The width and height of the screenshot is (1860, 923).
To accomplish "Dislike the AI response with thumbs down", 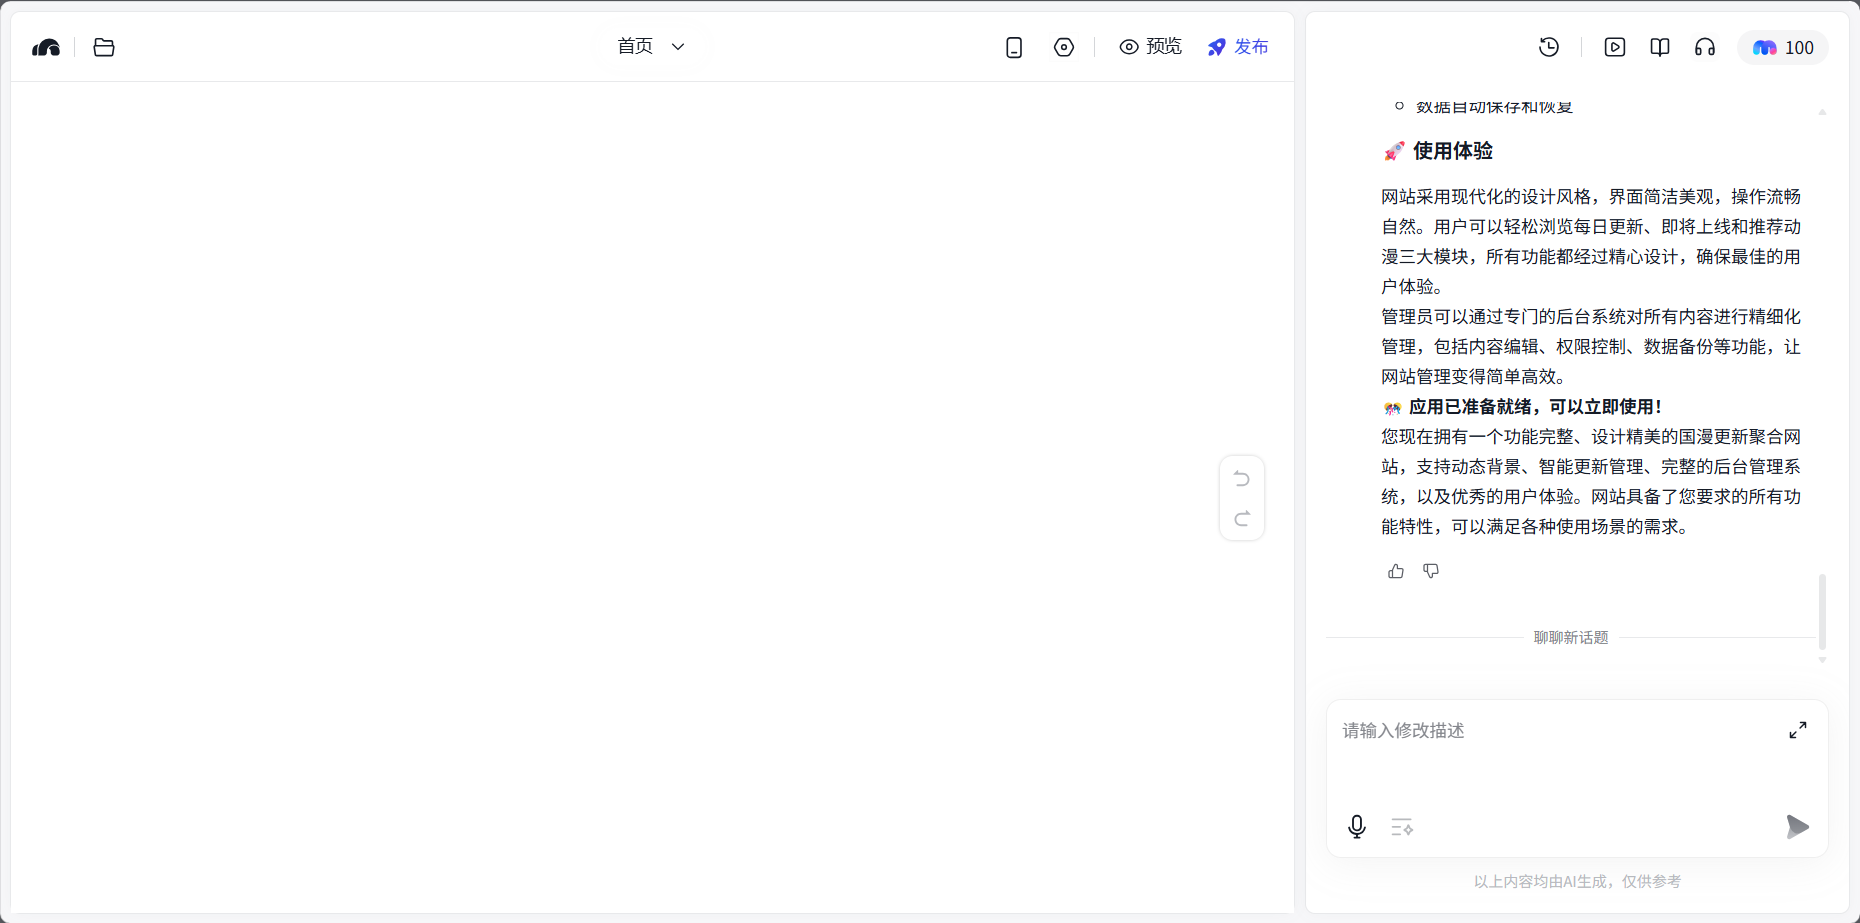I will click(x=1431, y=571).
